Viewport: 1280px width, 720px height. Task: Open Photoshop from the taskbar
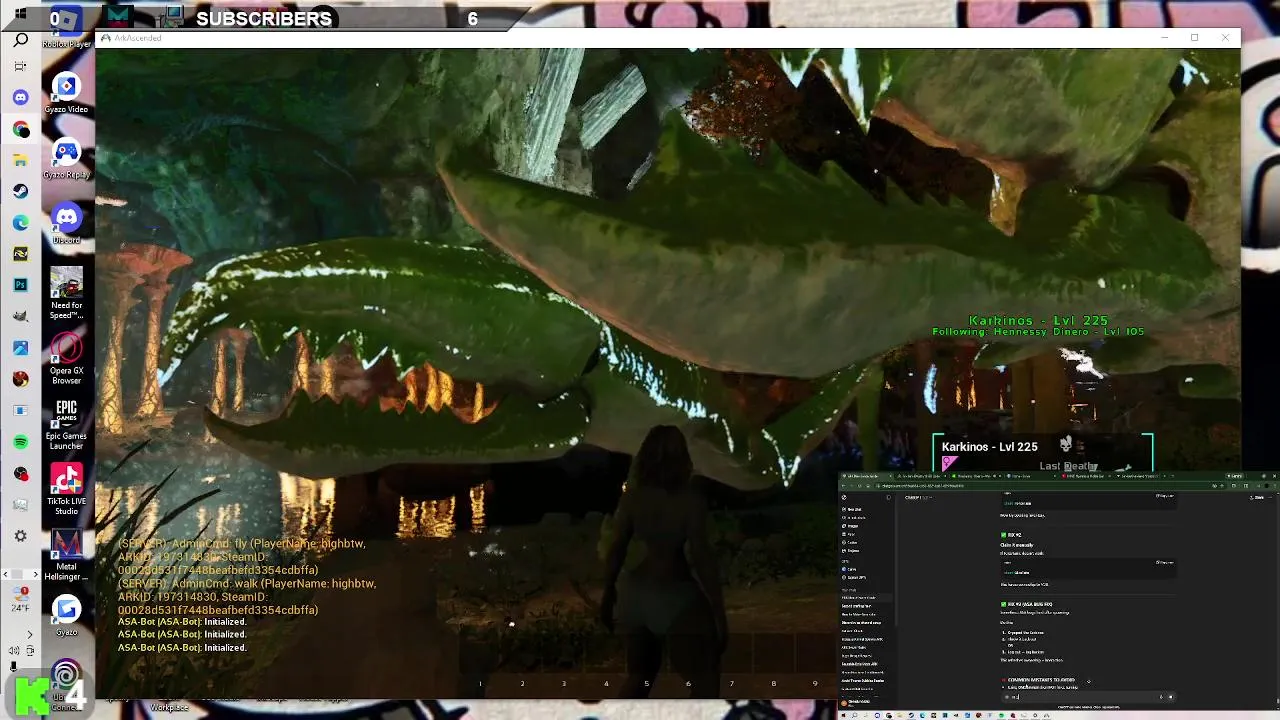[20, 285]
